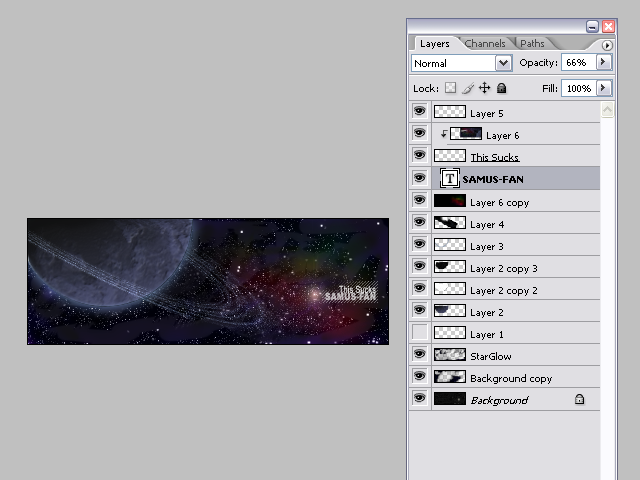Click the 'This Sucks' layer name
This screenshot has width=640, height=480.
coord(495,157)
